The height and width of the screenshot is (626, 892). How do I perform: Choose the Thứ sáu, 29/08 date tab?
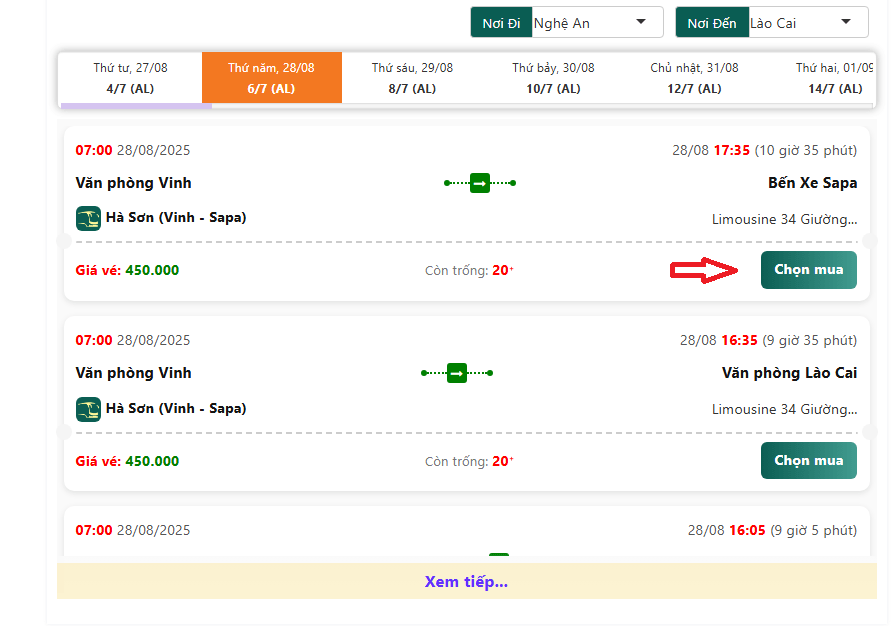click(x=412, y=78)
